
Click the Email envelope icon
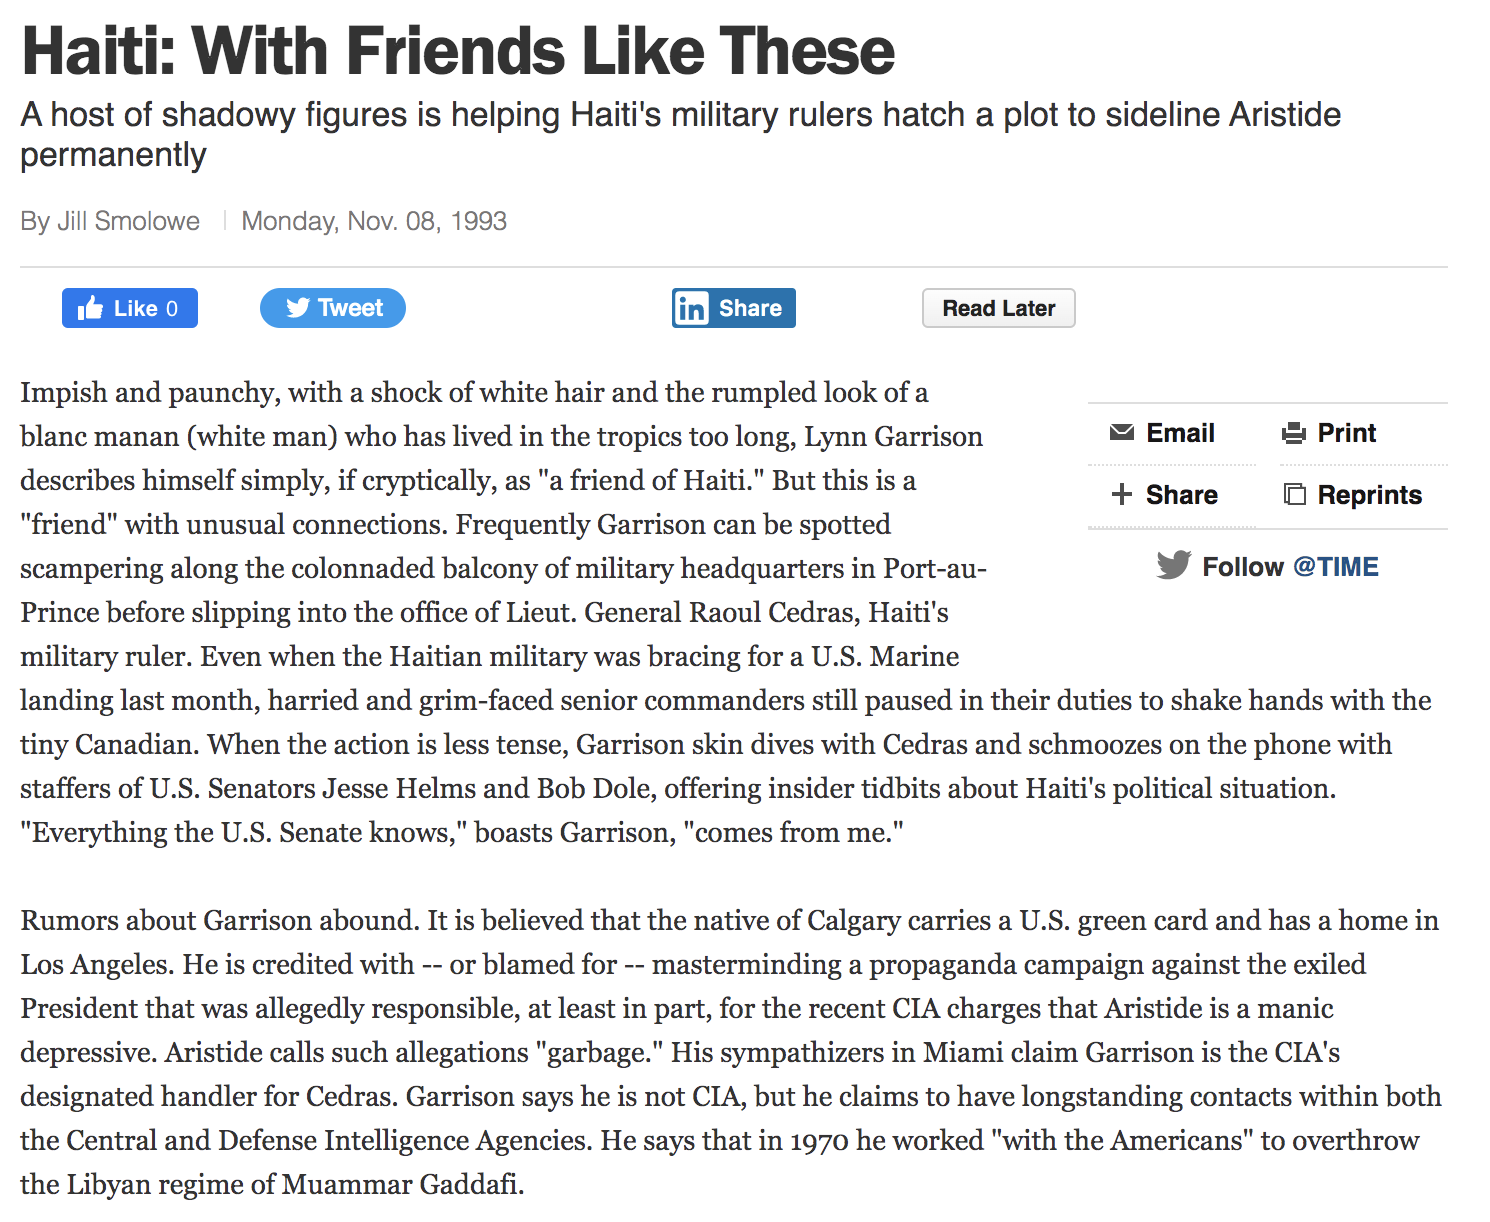pyautogui.click(x=1122, y=433)
